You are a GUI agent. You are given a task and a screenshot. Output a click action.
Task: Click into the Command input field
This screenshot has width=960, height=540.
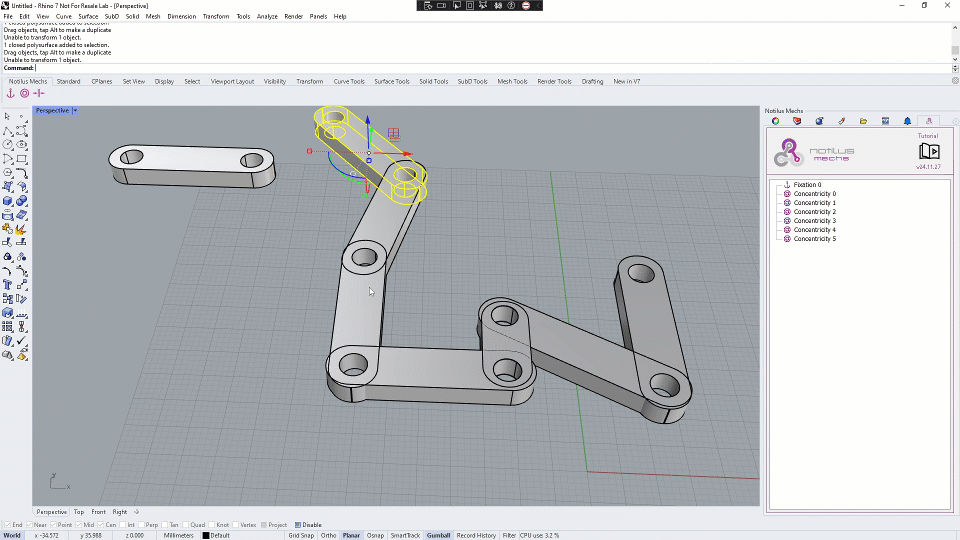(x=493, y=68)
